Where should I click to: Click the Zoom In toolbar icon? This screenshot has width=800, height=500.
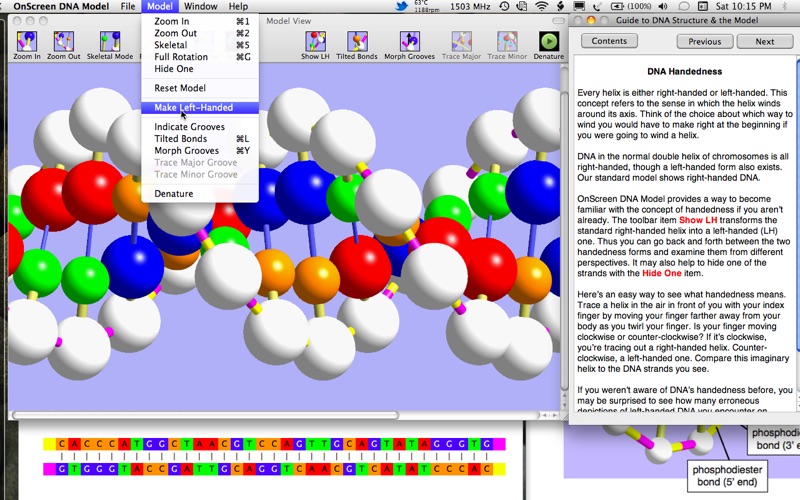click(x=27, y=45)
